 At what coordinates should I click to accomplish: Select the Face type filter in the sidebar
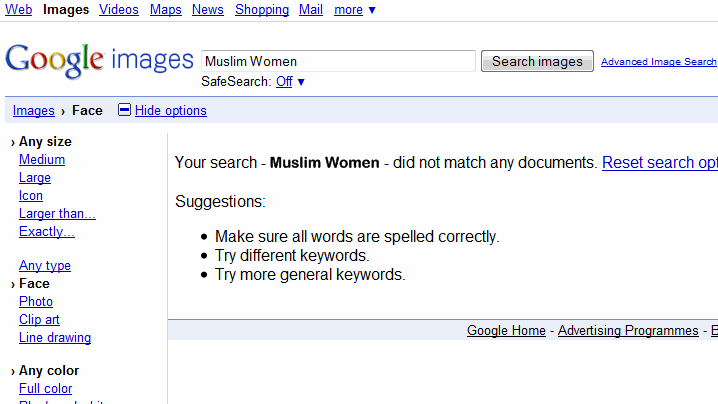pos(34,284)
